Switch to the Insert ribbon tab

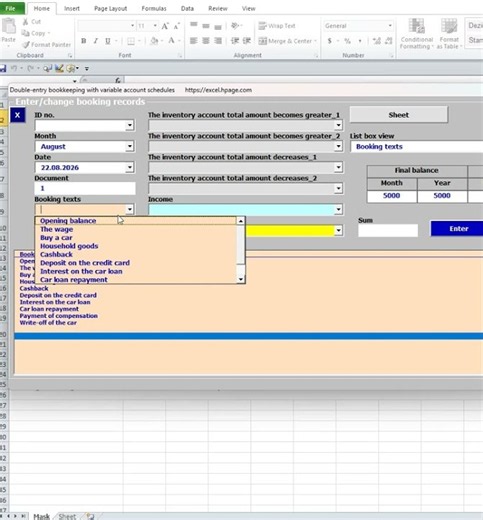pyautogui.click(x=72, y=9)
